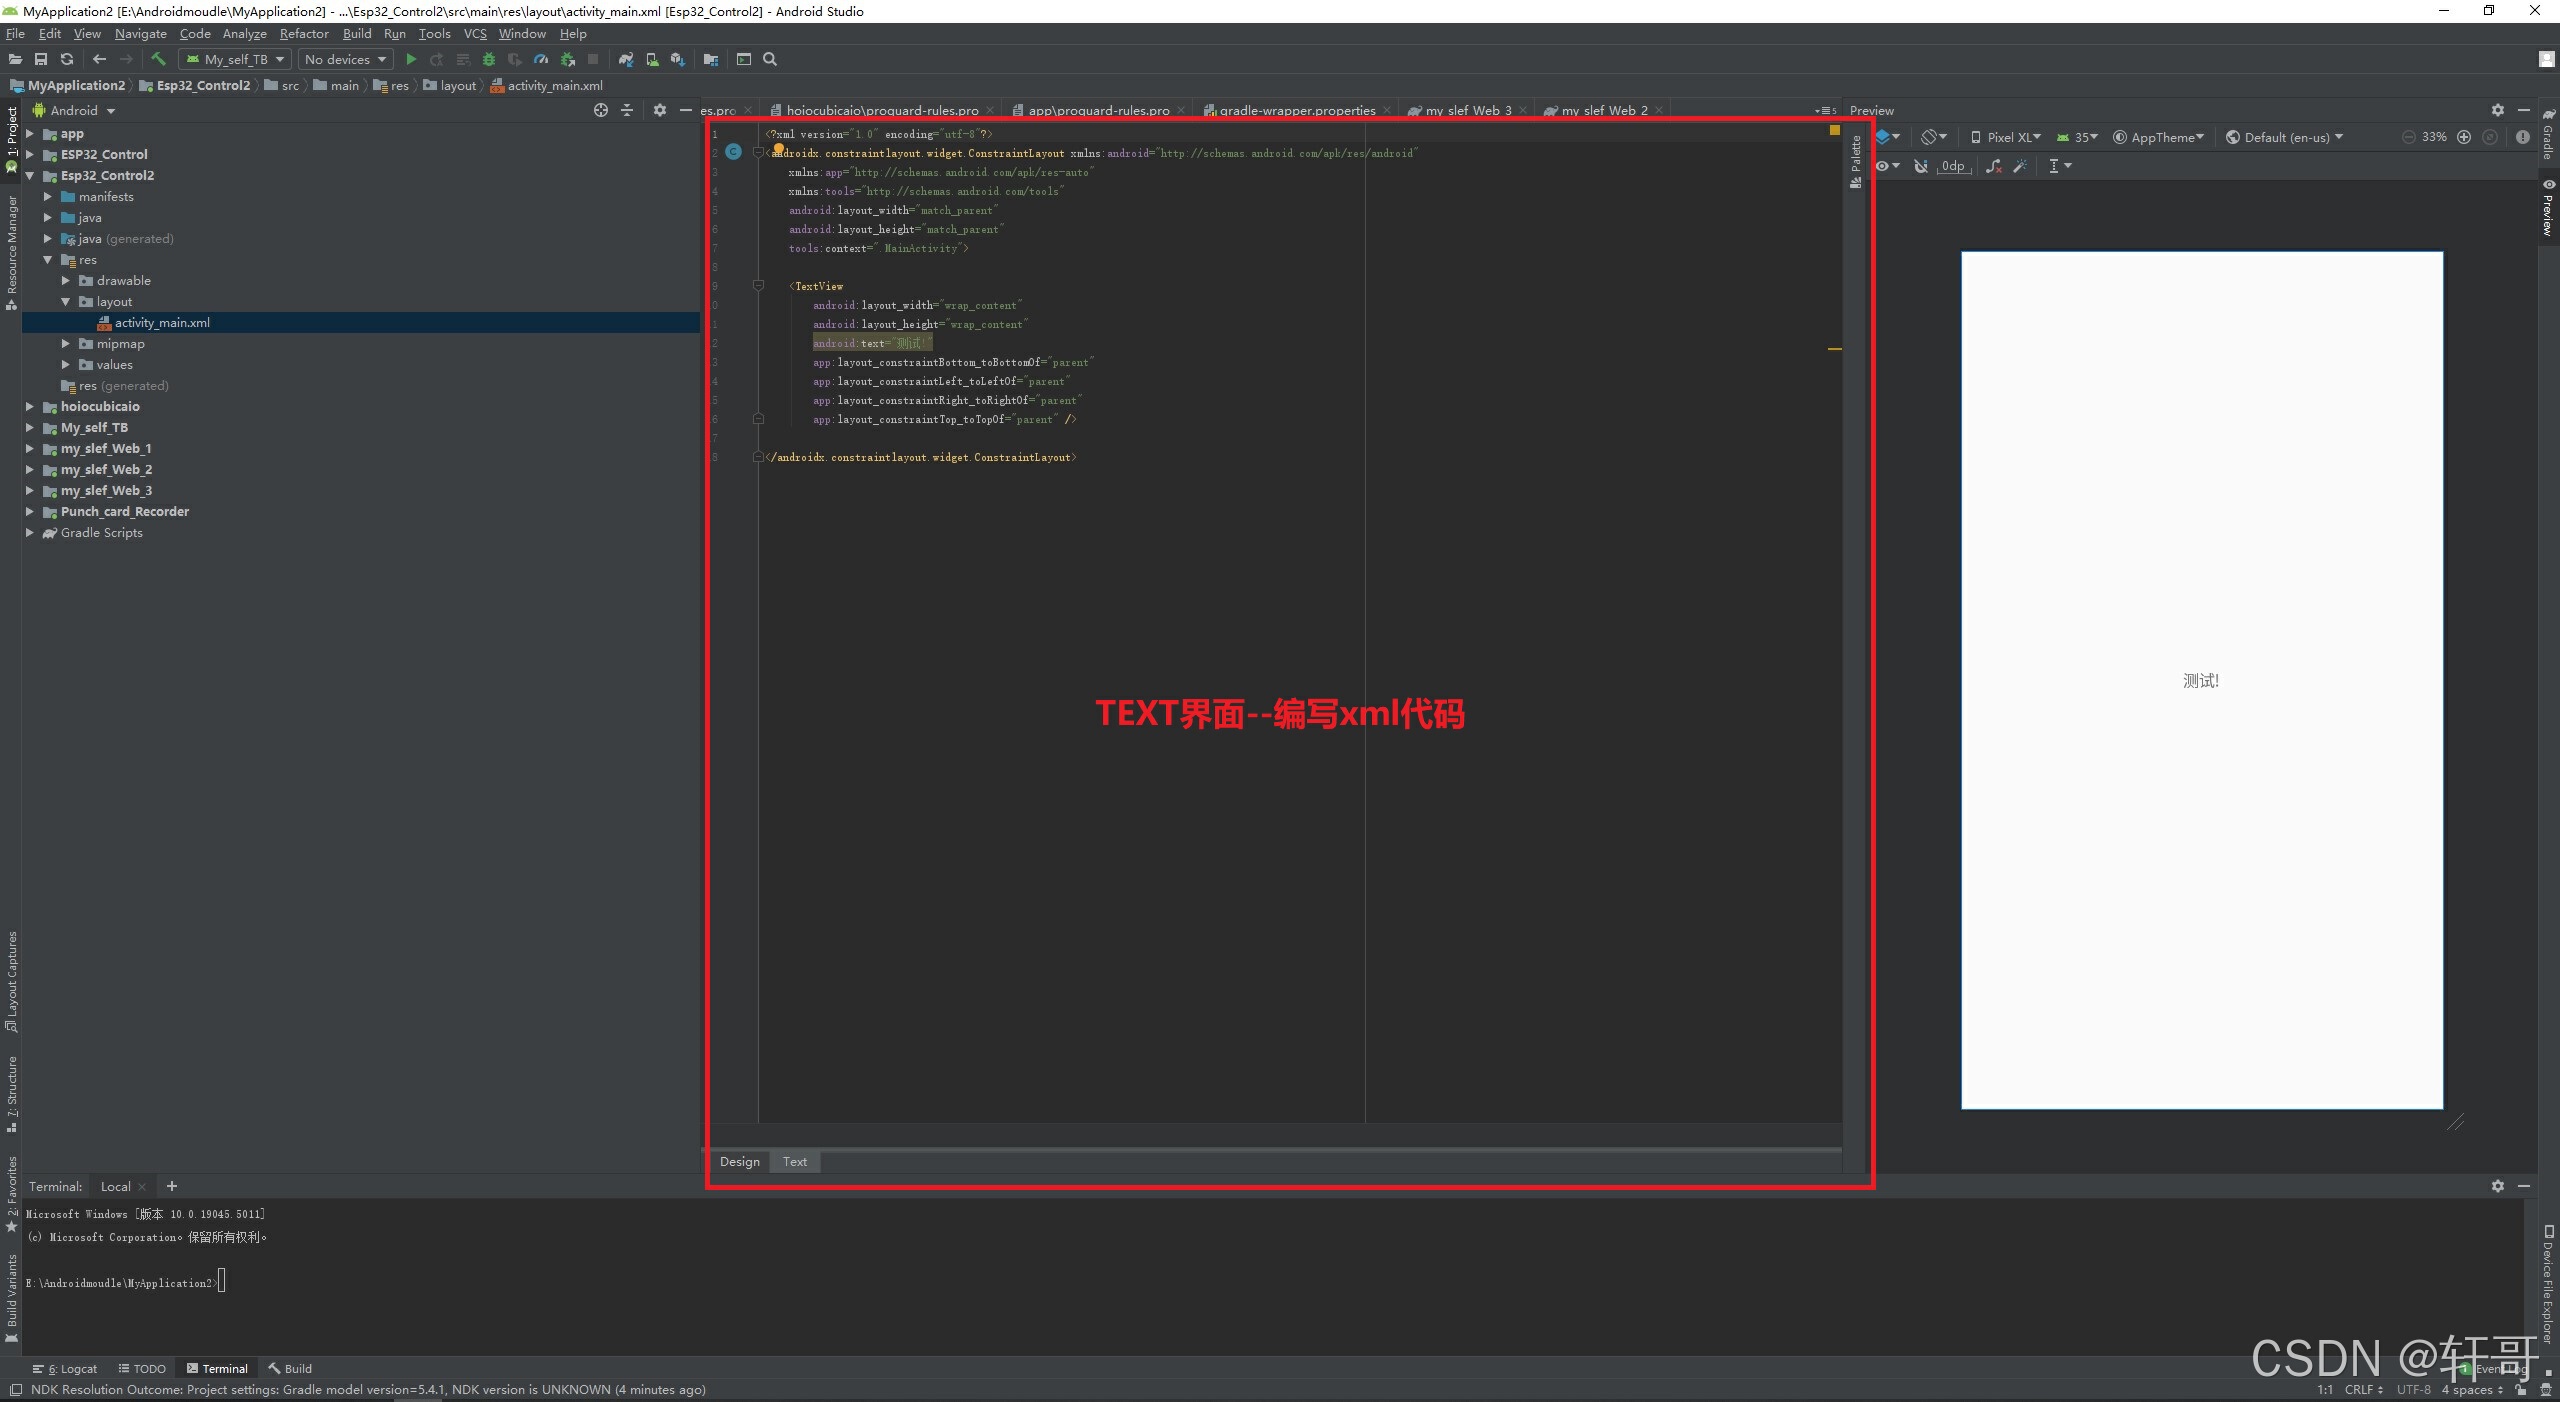Toggle autoconnect magnet in preview toolbar

point(1920,166)
